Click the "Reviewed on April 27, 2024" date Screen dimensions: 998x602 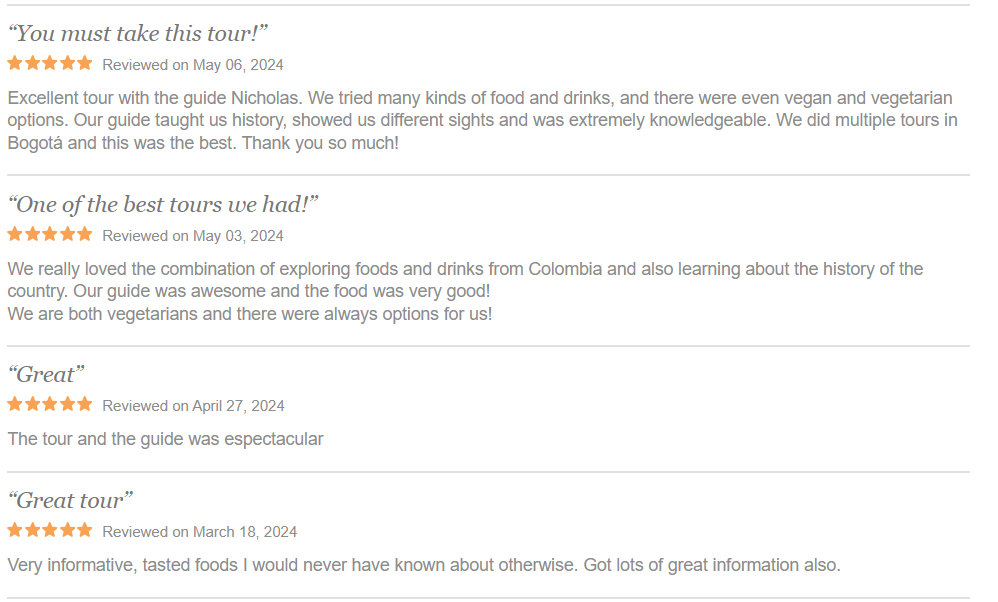pos(193,406)
